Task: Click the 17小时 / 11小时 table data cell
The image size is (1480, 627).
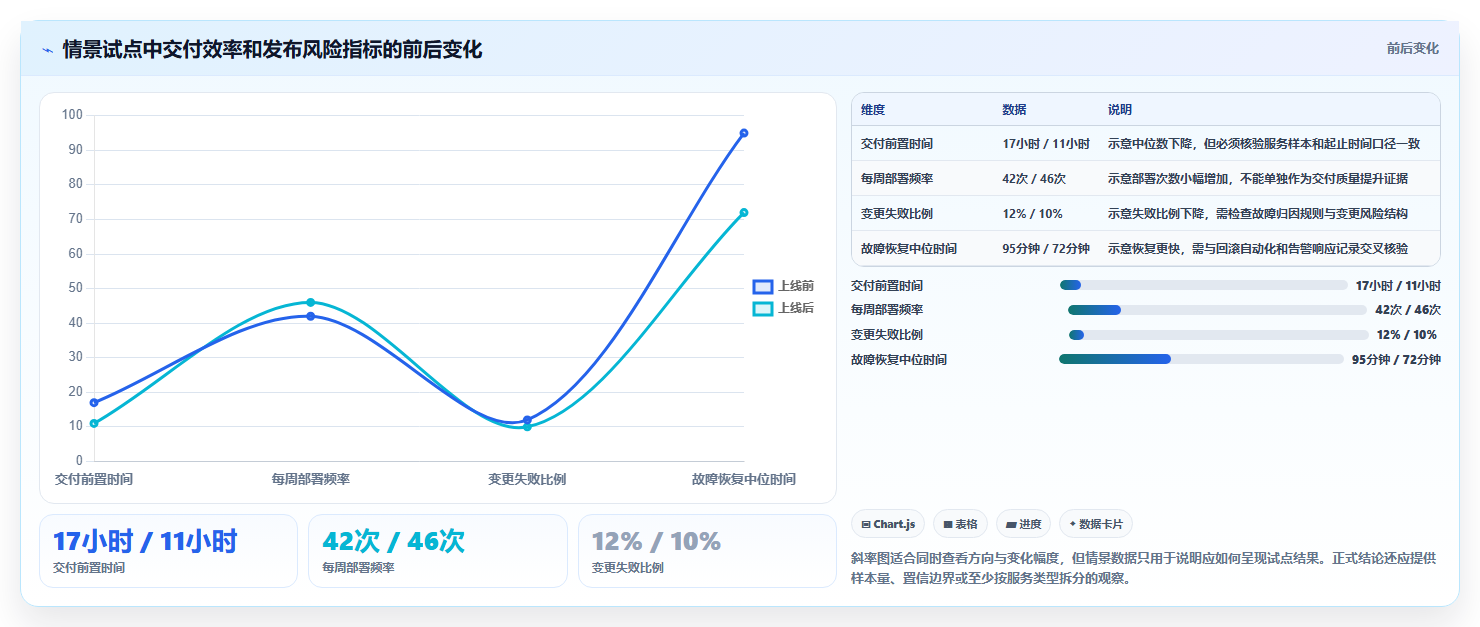Action: click(x=1046, y=144)
